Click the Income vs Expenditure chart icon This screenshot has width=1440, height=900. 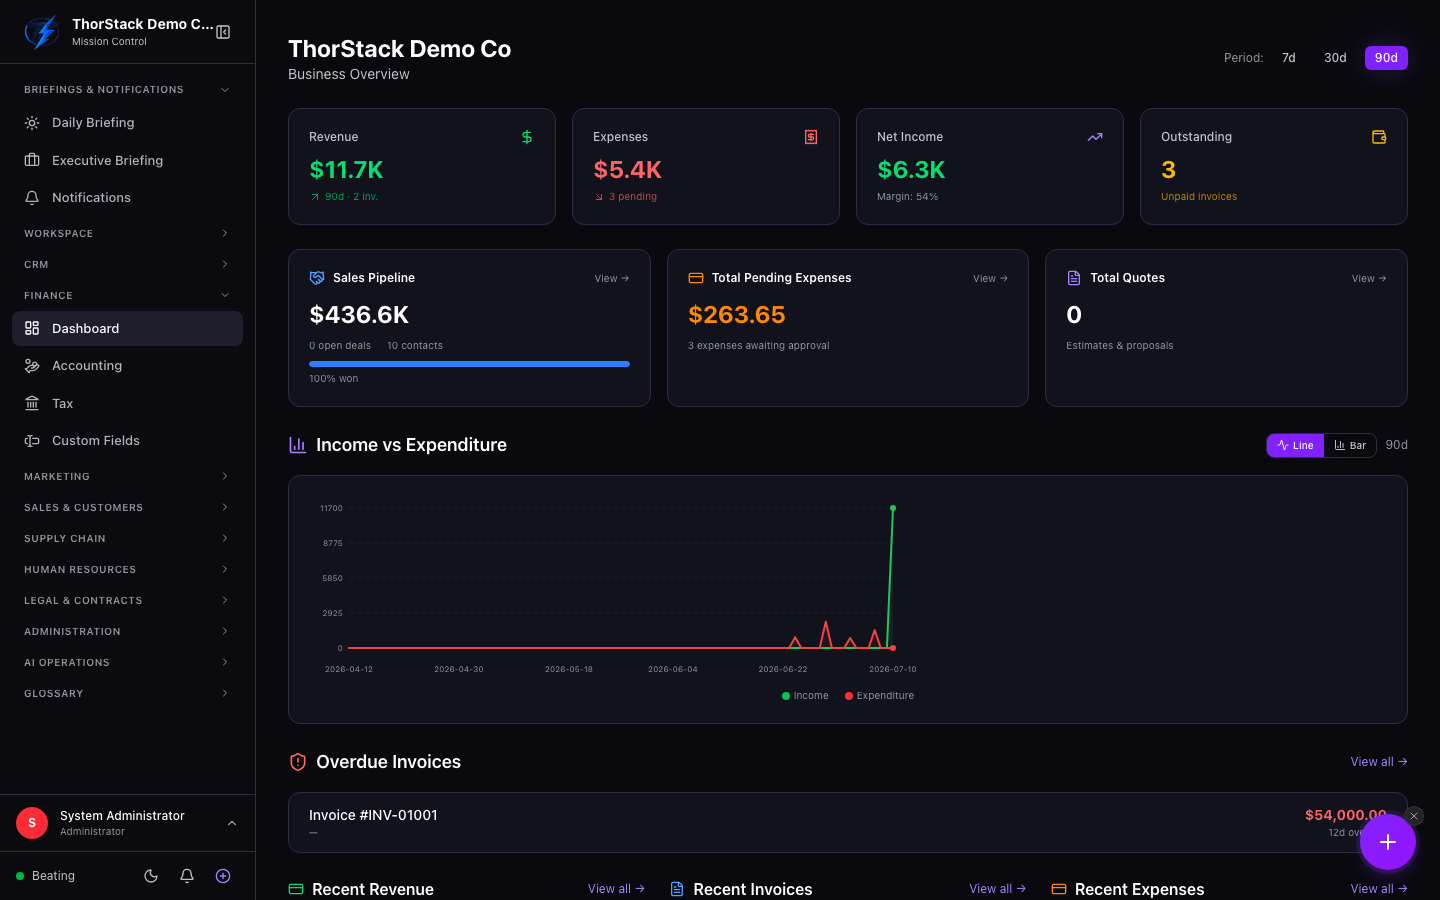tap(297, 445)
